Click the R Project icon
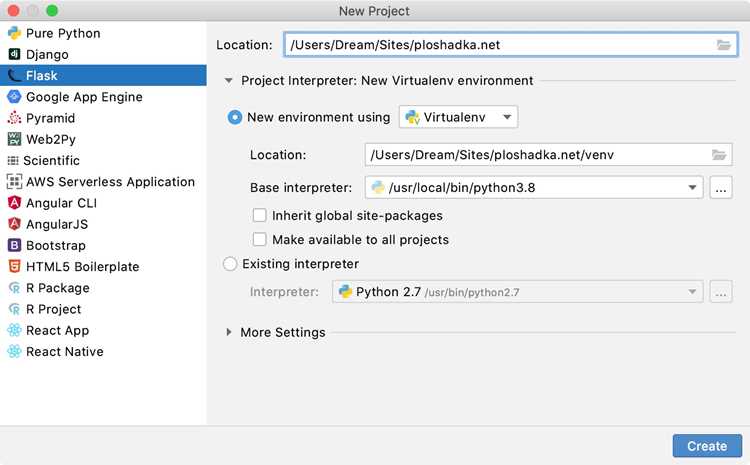The height and width of the screenshot is (465, 750). pyautogui.click(x=14, y=309)
